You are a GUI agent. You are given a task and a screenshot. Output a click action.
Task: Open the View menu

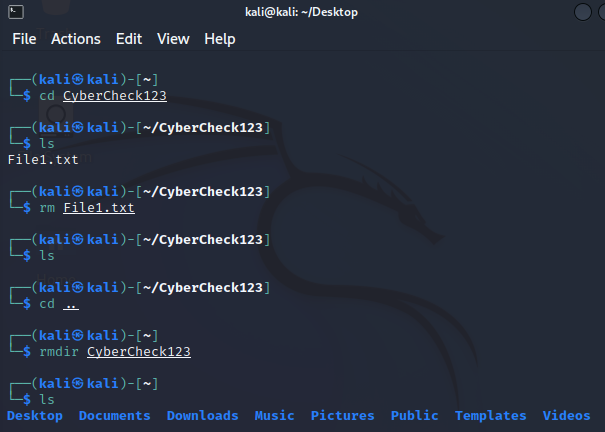[x=173, y=39]
